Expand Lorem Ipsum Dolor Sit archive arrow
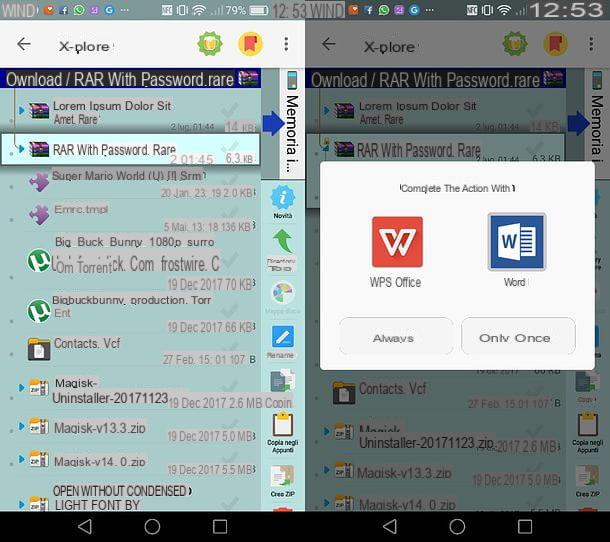610x542 pixels. [x=22, y=111]
